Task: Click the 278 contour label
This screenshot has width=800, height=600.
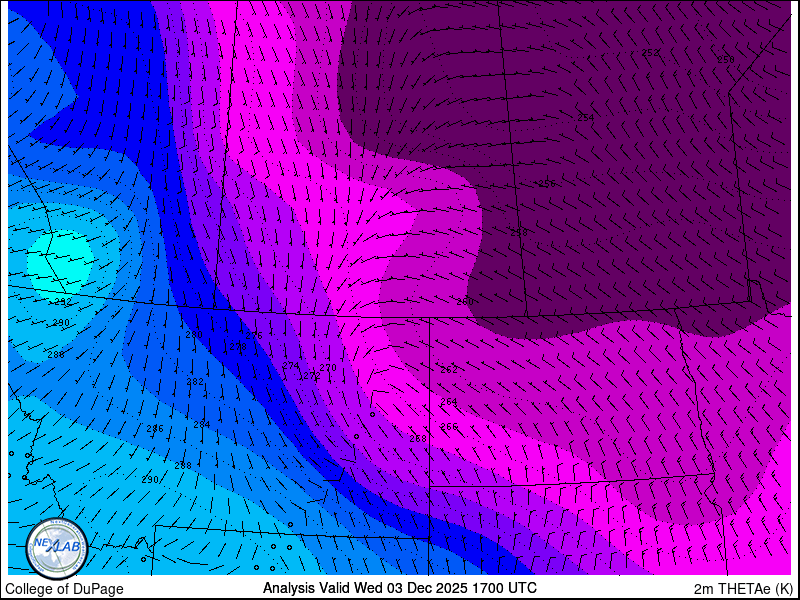Action: click(238, 346)
